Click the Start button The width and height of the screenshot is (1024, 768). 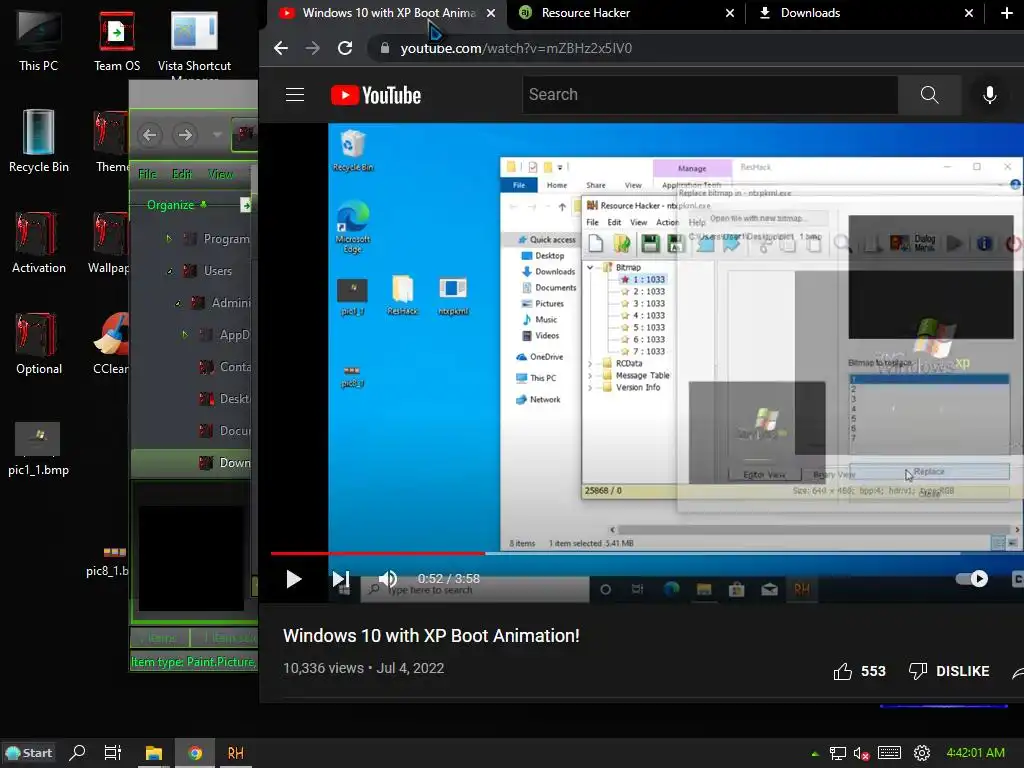(x=29, y=753)
